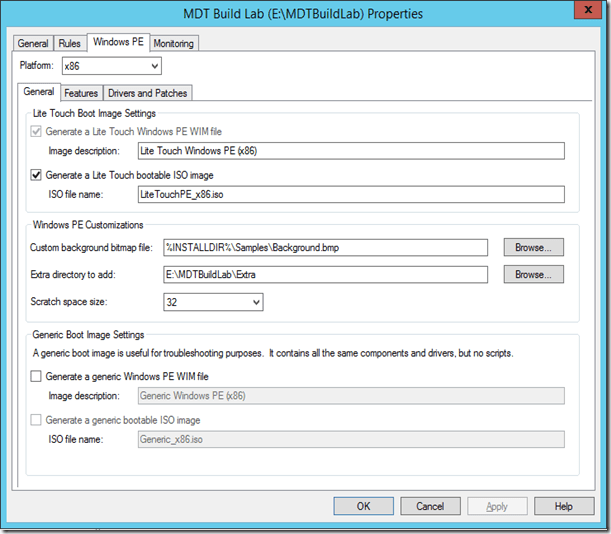Switch to Drivers and Patches sub-tab
The width and height of the screenshot is (611, 534).
coord(147,93)
